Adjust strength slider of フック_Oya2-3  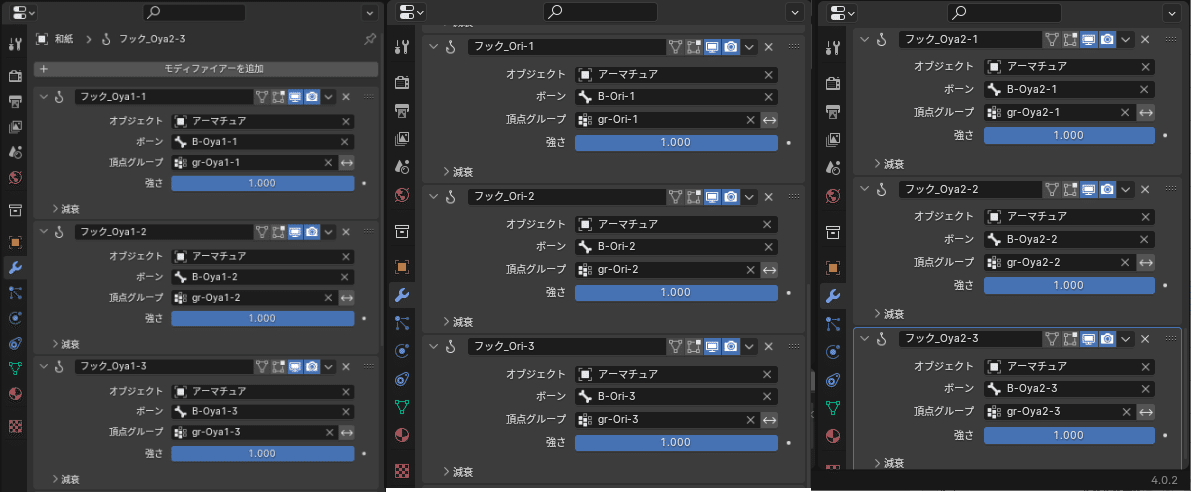(x=1069, y=435)
